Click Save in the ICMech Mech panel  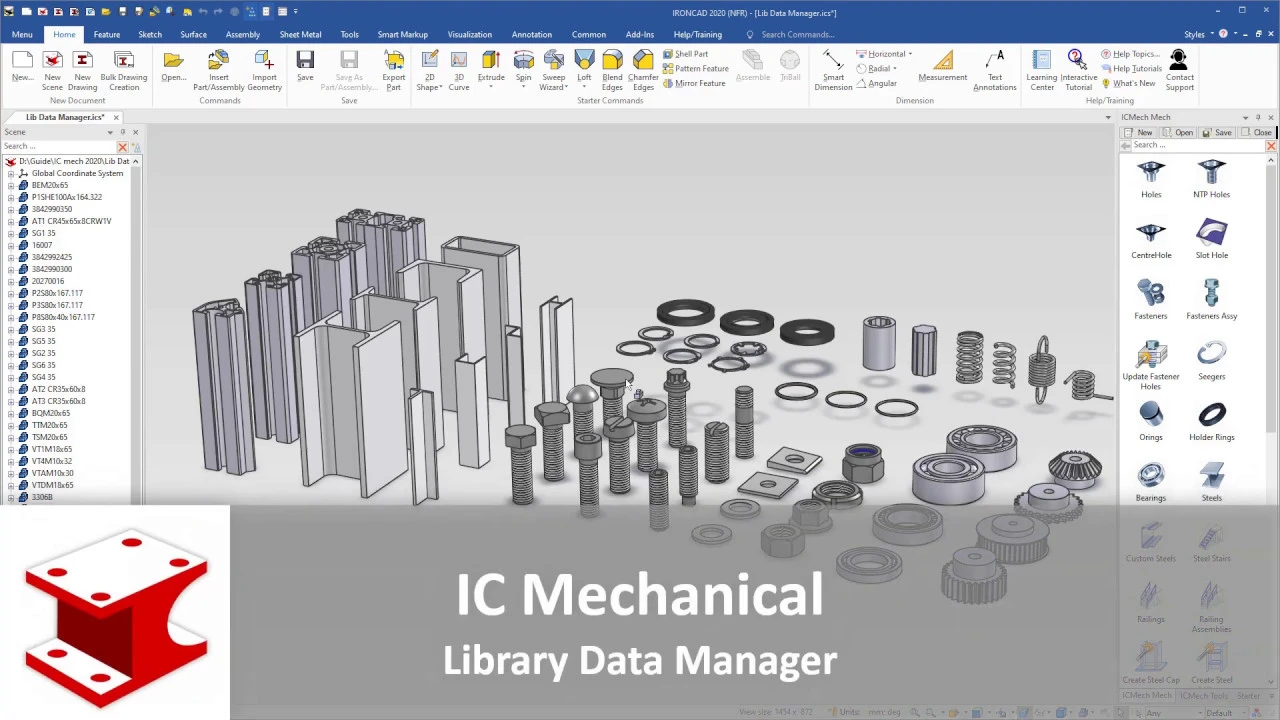[x=1217, y=133]
